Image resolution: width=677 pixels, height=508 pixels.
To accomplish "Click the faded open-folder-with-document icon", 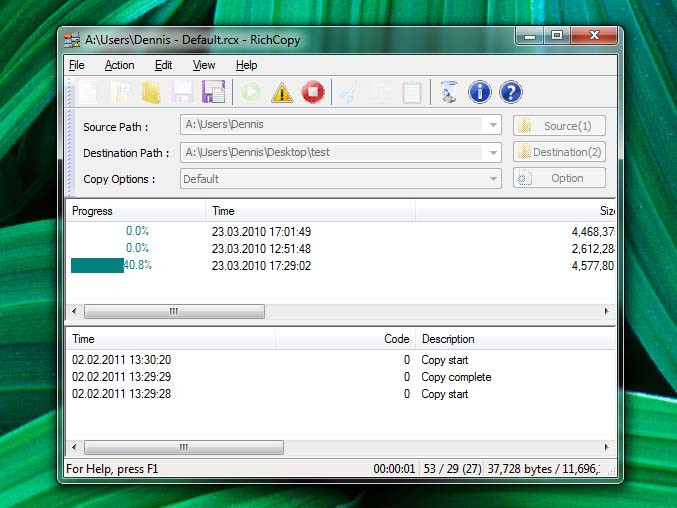I will point(120,92).
